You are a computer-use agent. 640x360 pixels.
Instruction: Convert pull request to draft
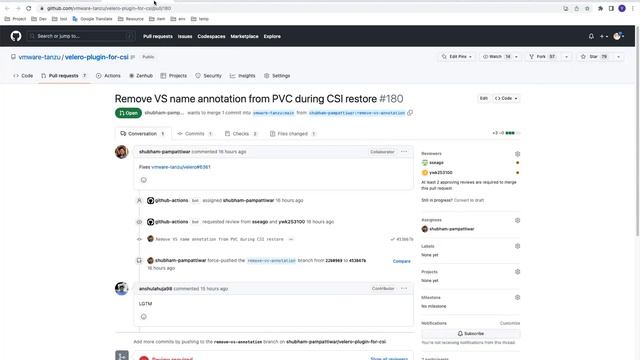click(x=469, y=200)
